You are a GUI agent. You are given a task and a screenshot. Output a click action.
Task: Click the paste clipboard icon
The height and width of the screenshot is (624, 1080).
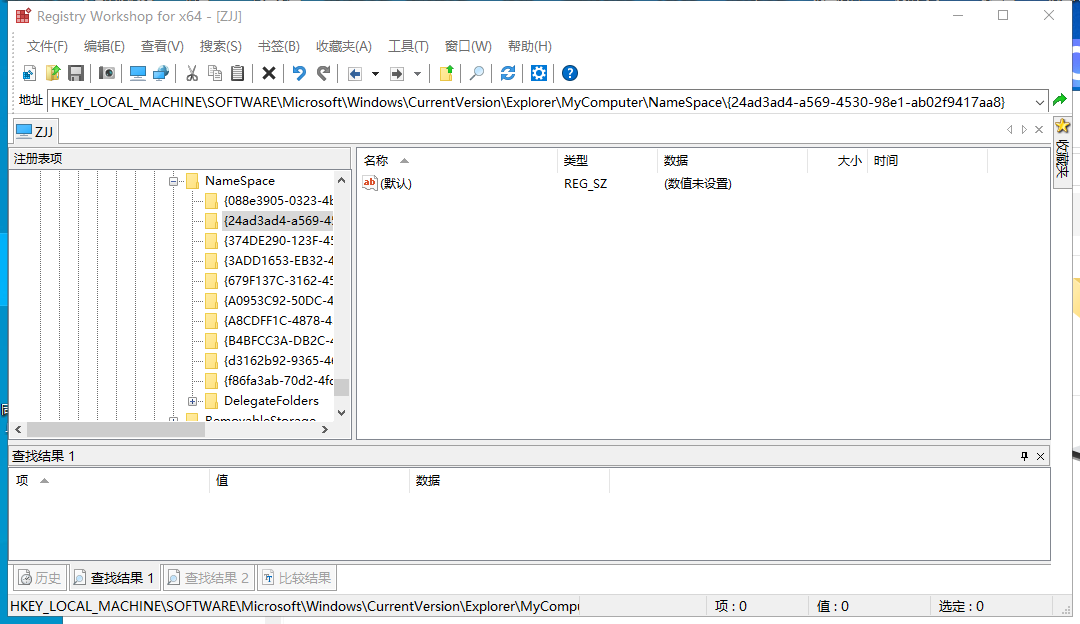point(238,73)
